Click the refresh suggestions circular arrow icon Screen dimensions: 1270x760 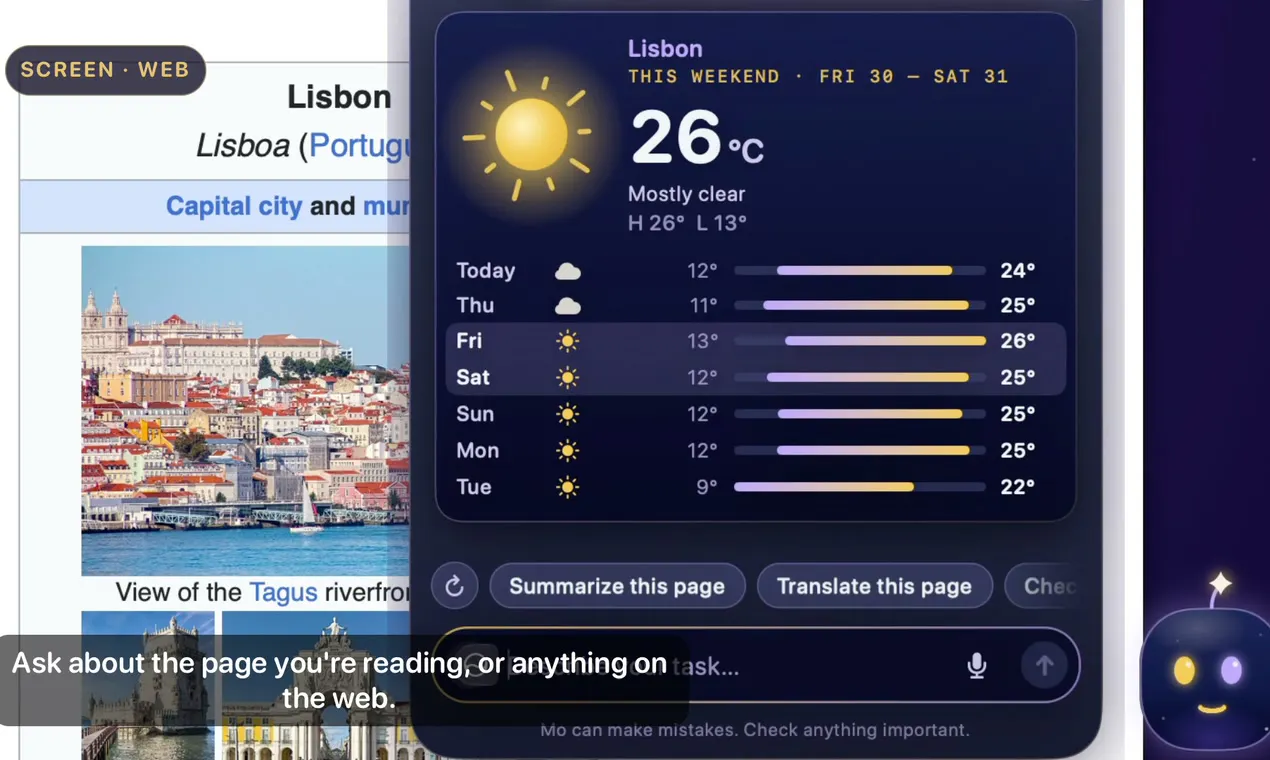[x=454, y=586]
